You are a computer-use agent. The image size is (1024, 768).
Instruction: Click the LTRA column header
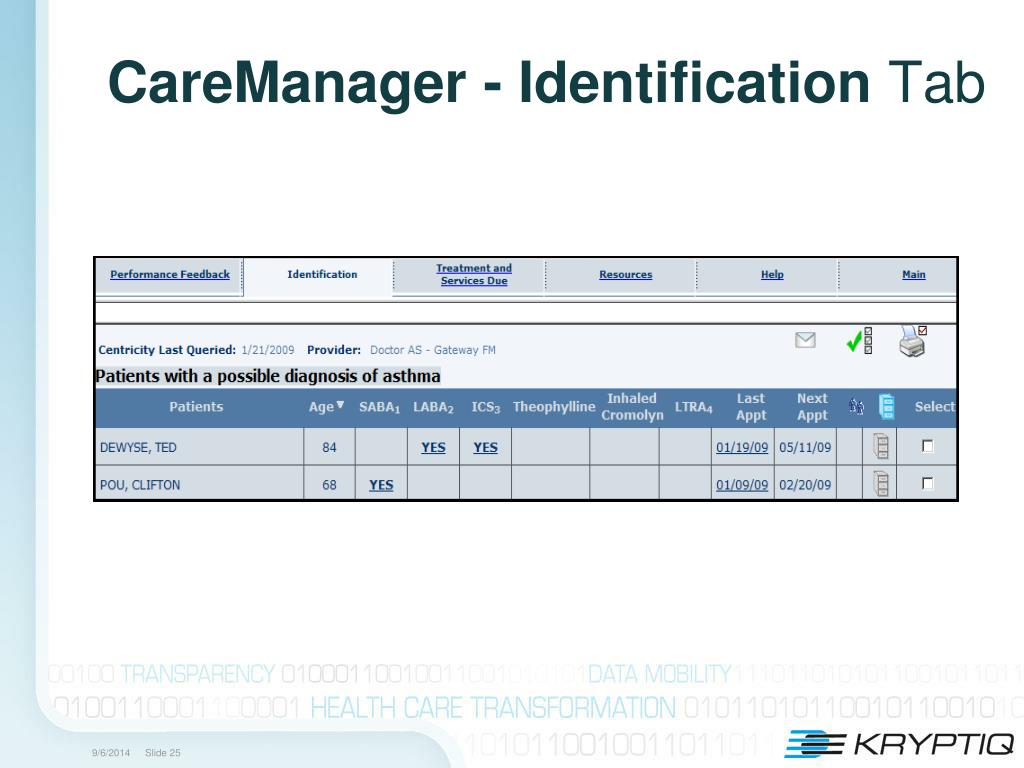click(x=693, y=408)
